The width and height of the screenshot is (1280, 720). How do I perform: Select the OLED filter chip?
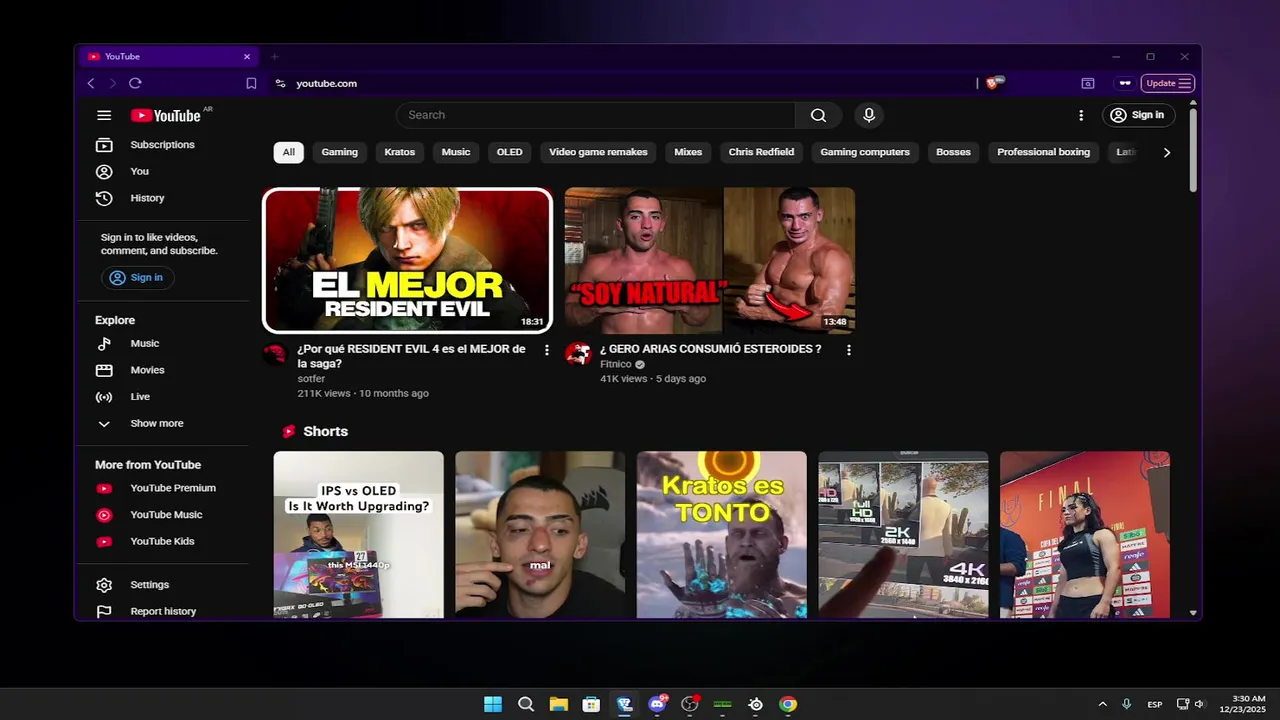[510, 152]
